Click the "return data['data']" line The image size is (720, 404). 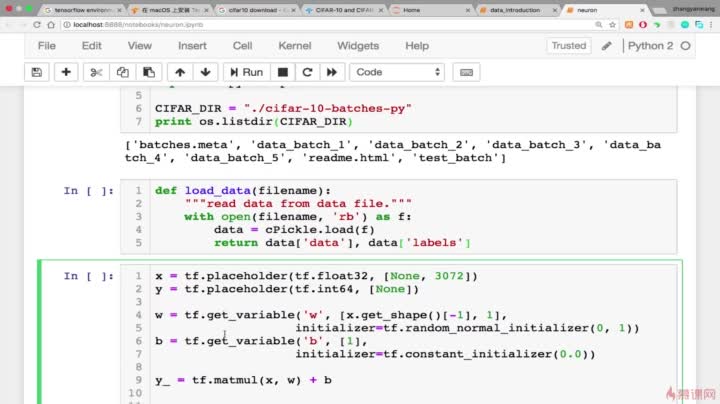click(x=342, y=242)
